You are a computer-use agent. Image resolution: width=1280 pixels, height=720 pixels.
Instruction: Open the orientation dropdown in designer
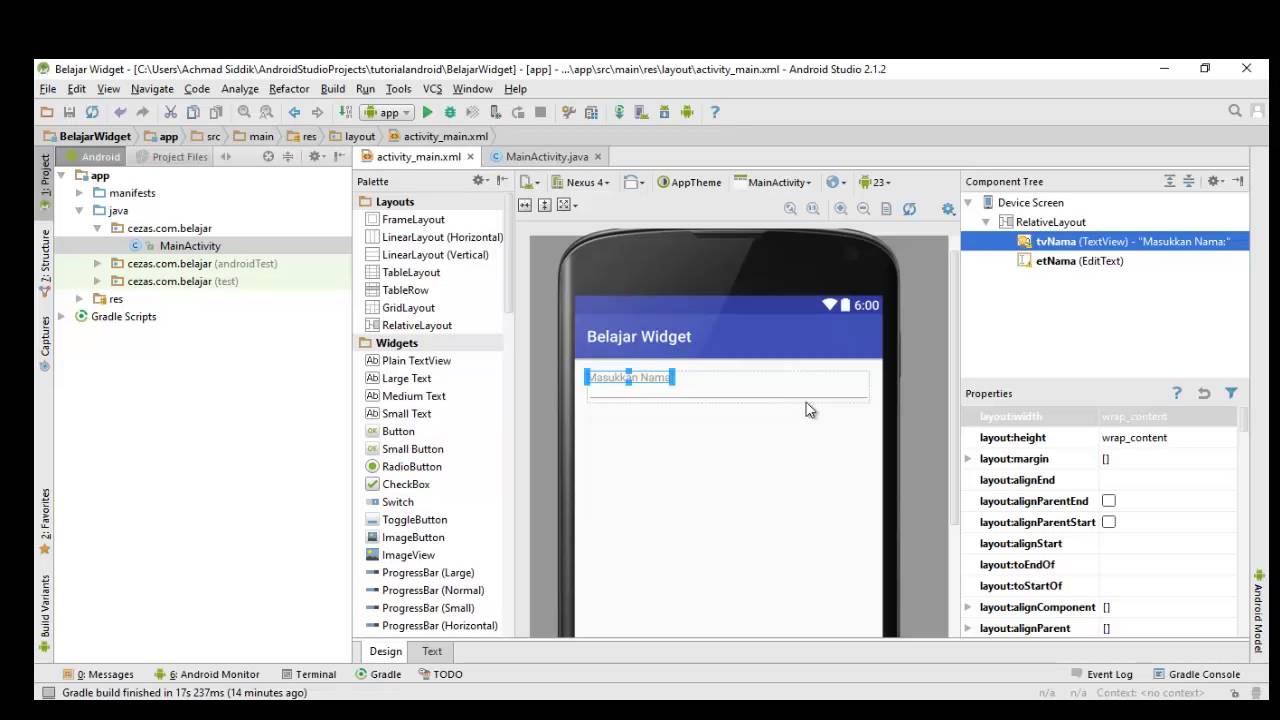634,182
